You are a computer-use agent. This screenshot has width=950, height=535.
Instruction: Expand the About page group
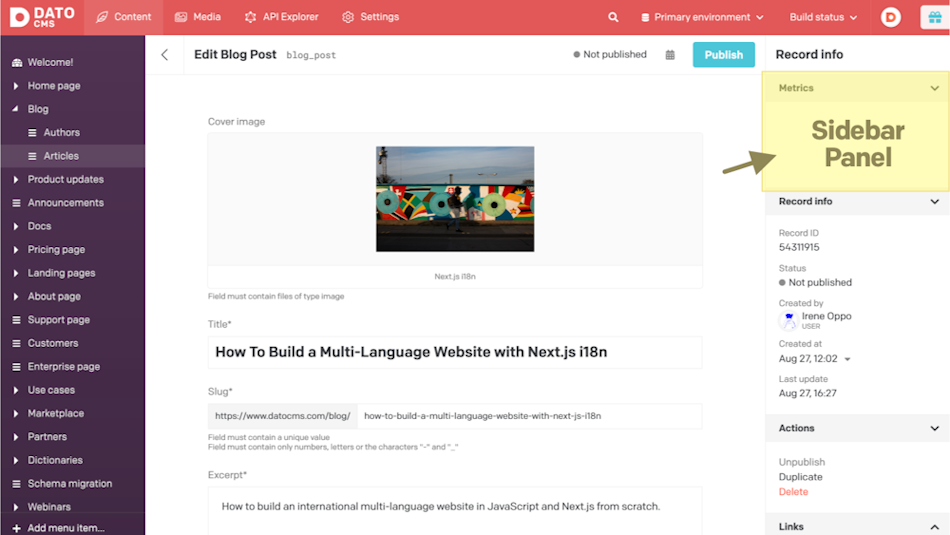[16, 296]
